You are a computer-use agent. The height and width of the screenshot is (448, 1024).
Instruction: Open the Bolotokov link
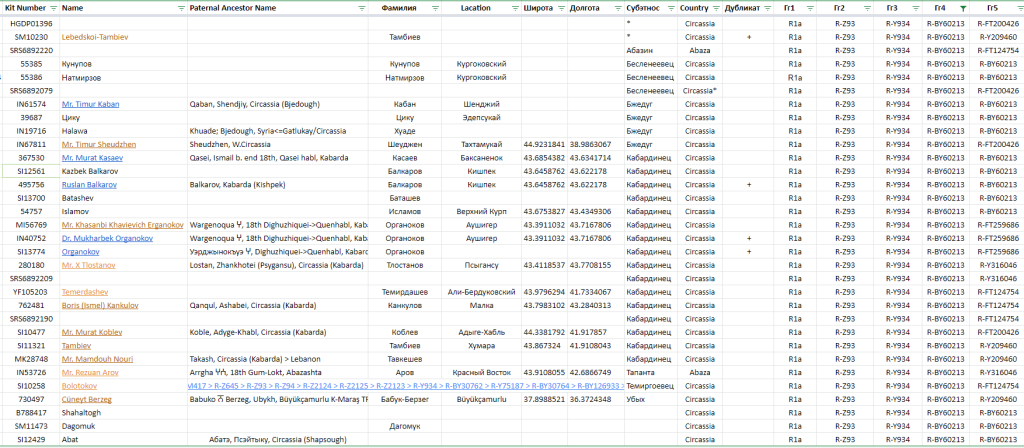(79, 385)
